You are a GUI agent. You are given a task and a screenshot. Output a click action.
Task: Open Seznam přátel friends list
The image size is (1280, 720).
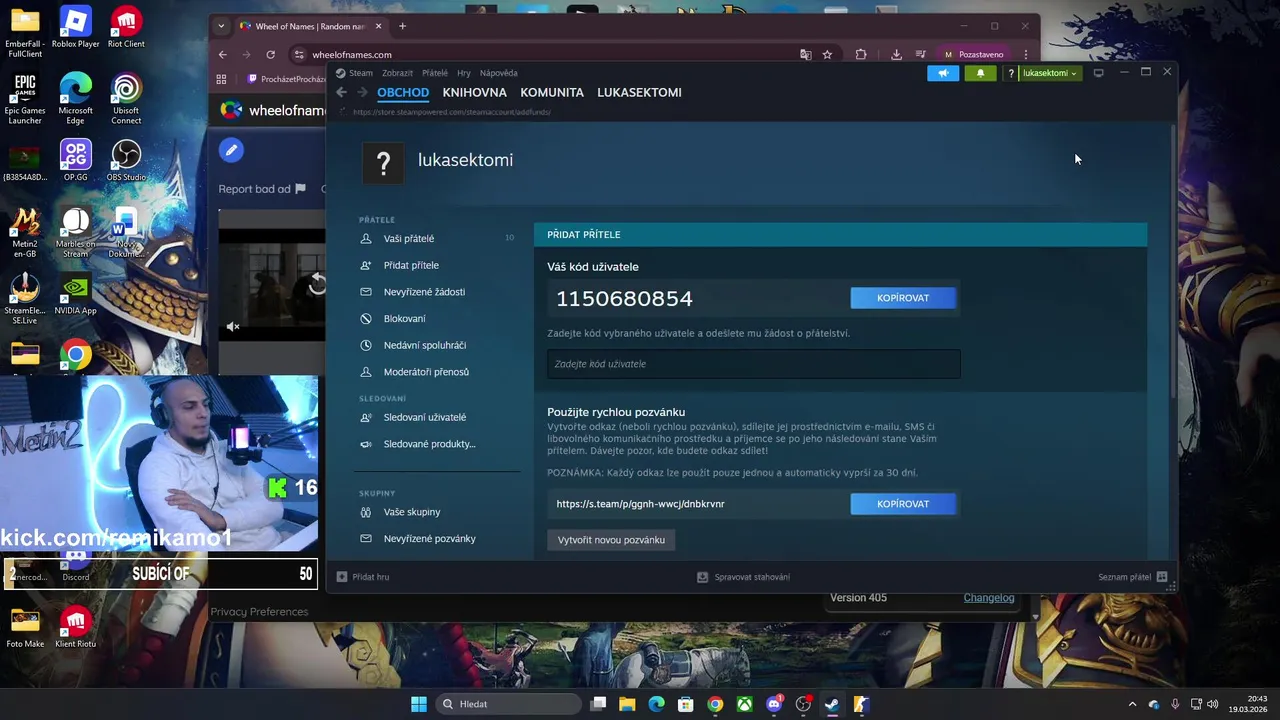pos(1132,577)
